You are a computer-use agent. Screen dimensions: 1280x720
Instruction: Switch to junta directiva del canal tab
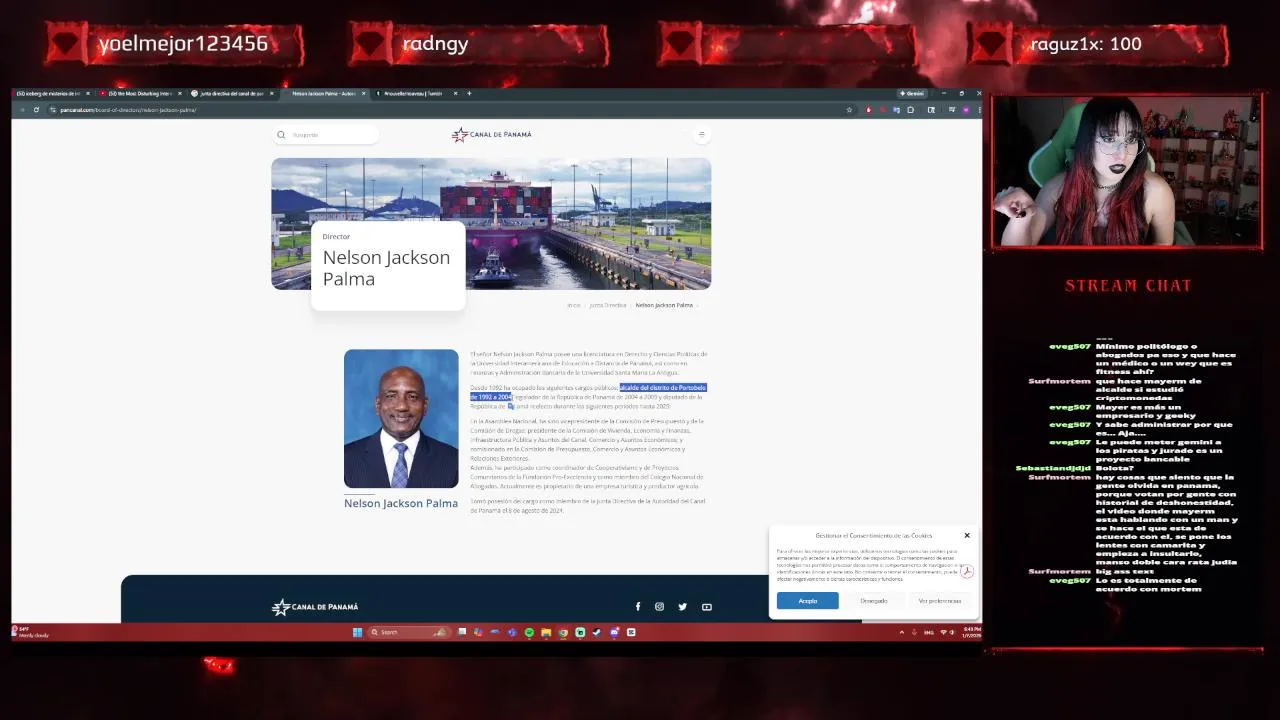point(230,93)
